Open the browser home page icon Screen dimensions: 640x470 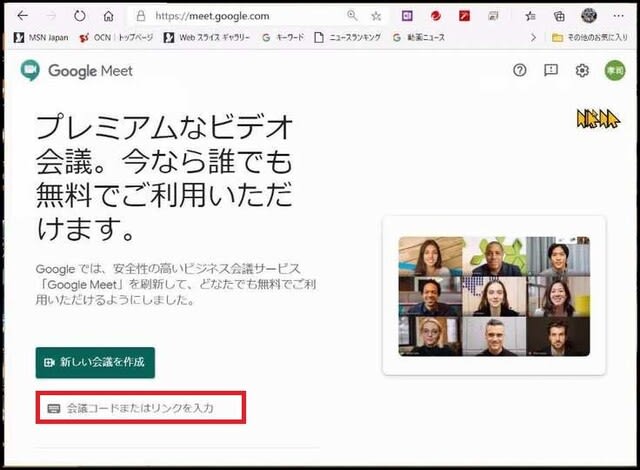click(x=108, y=16)
